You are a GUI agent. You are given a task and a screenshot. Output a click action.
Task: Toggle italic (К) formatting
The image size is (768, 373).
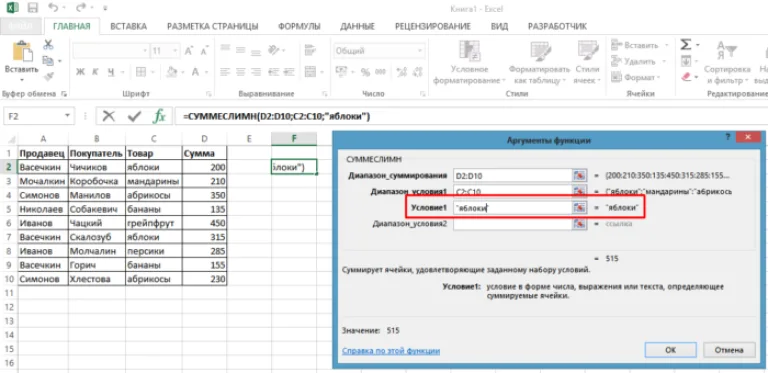click(96, 72)
